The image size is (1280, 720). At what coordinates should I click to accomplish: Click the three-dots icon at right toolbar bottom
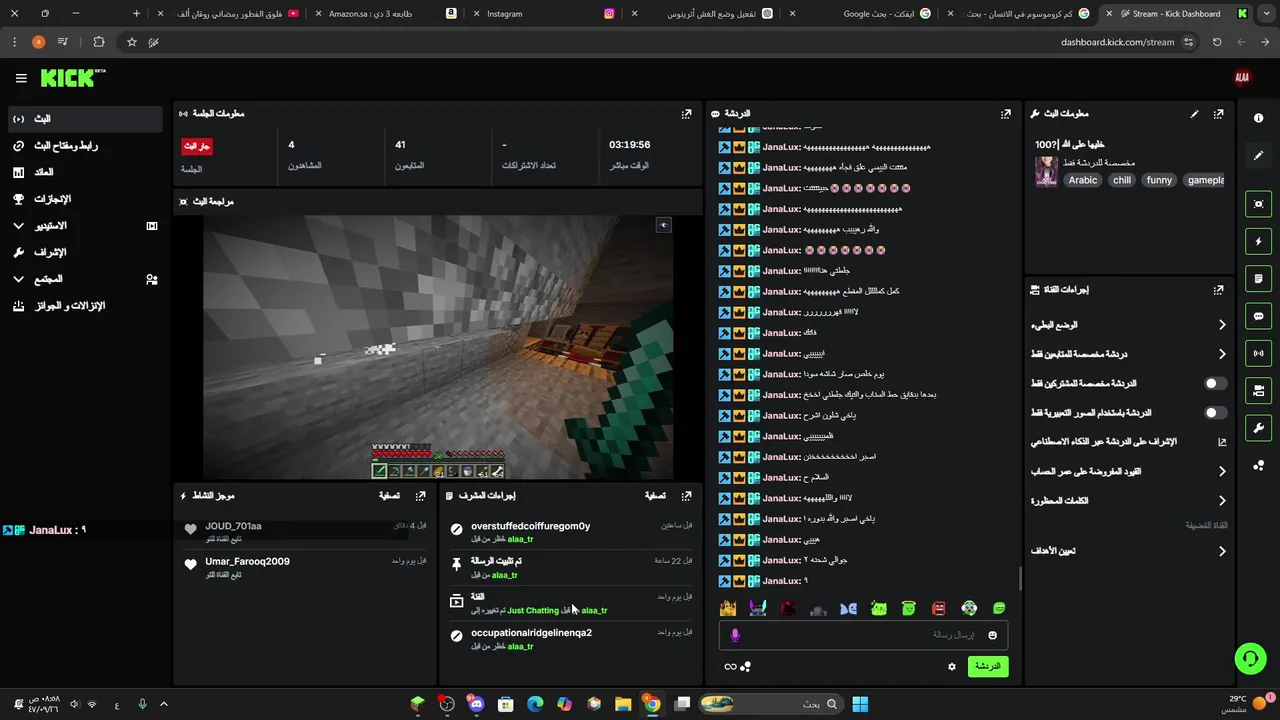(1258, 465)
